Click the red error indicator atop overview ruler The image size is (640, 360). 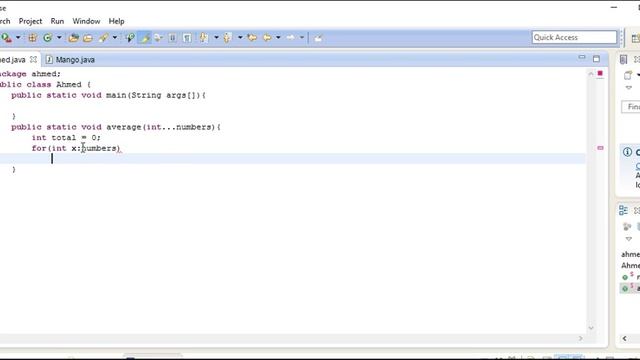pyautogui.click(x=600, y=73)
